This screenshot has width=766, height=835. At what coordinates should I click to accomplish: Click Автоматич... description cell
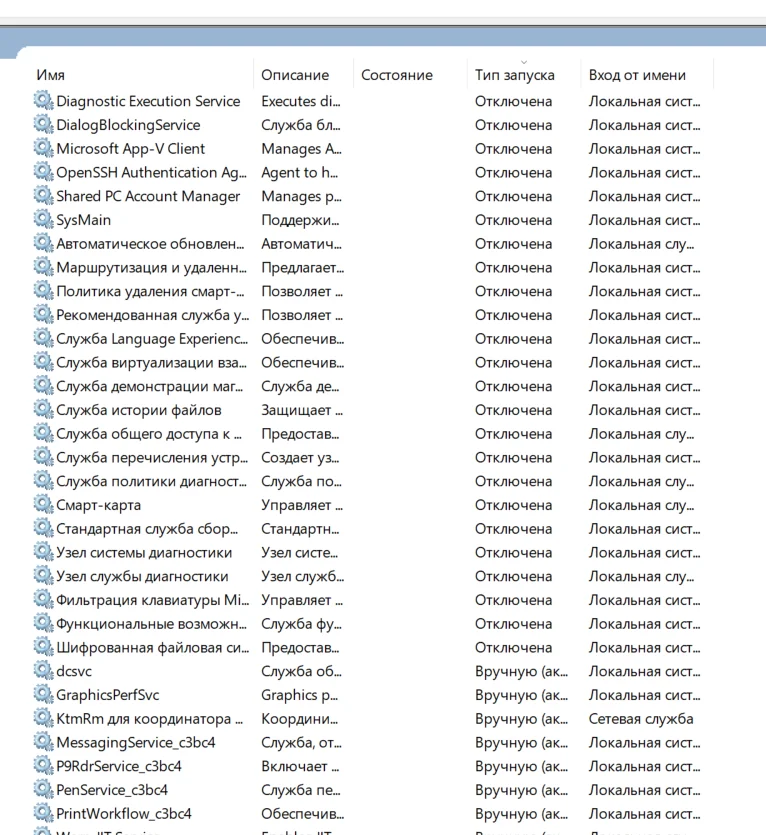(x=301, y=244)
